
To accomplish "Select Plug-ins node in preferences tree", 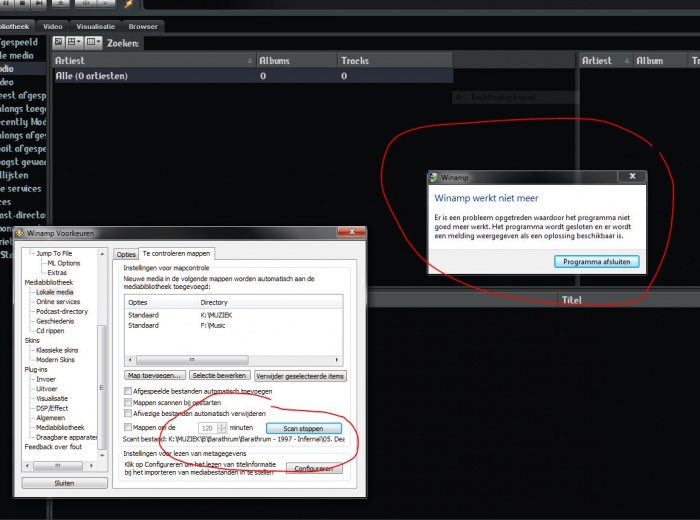I will [x=36, y=369].
